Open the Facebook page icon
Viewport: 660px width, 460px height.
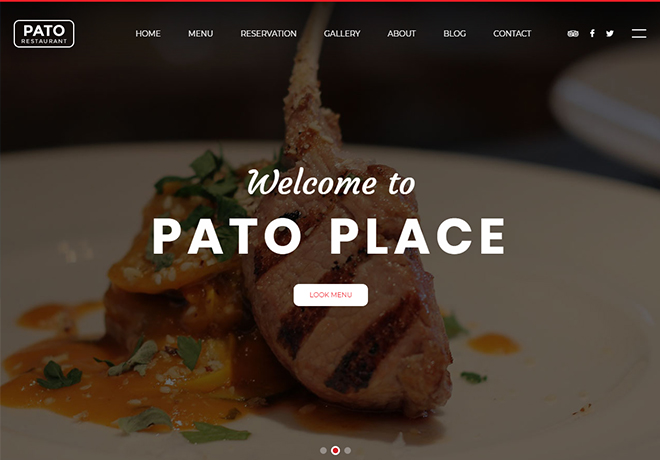(592, 33)
